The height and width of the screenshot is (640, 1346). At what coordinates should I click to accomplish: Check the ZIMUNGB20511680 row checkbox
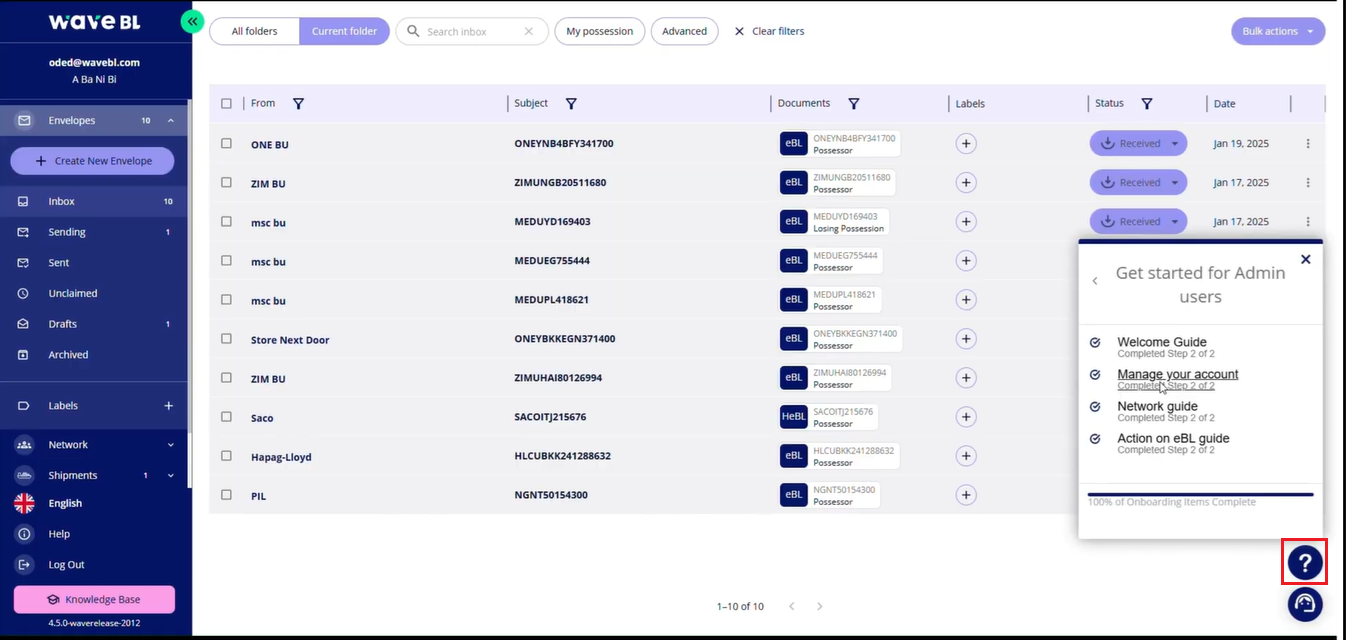pos(226,183)
